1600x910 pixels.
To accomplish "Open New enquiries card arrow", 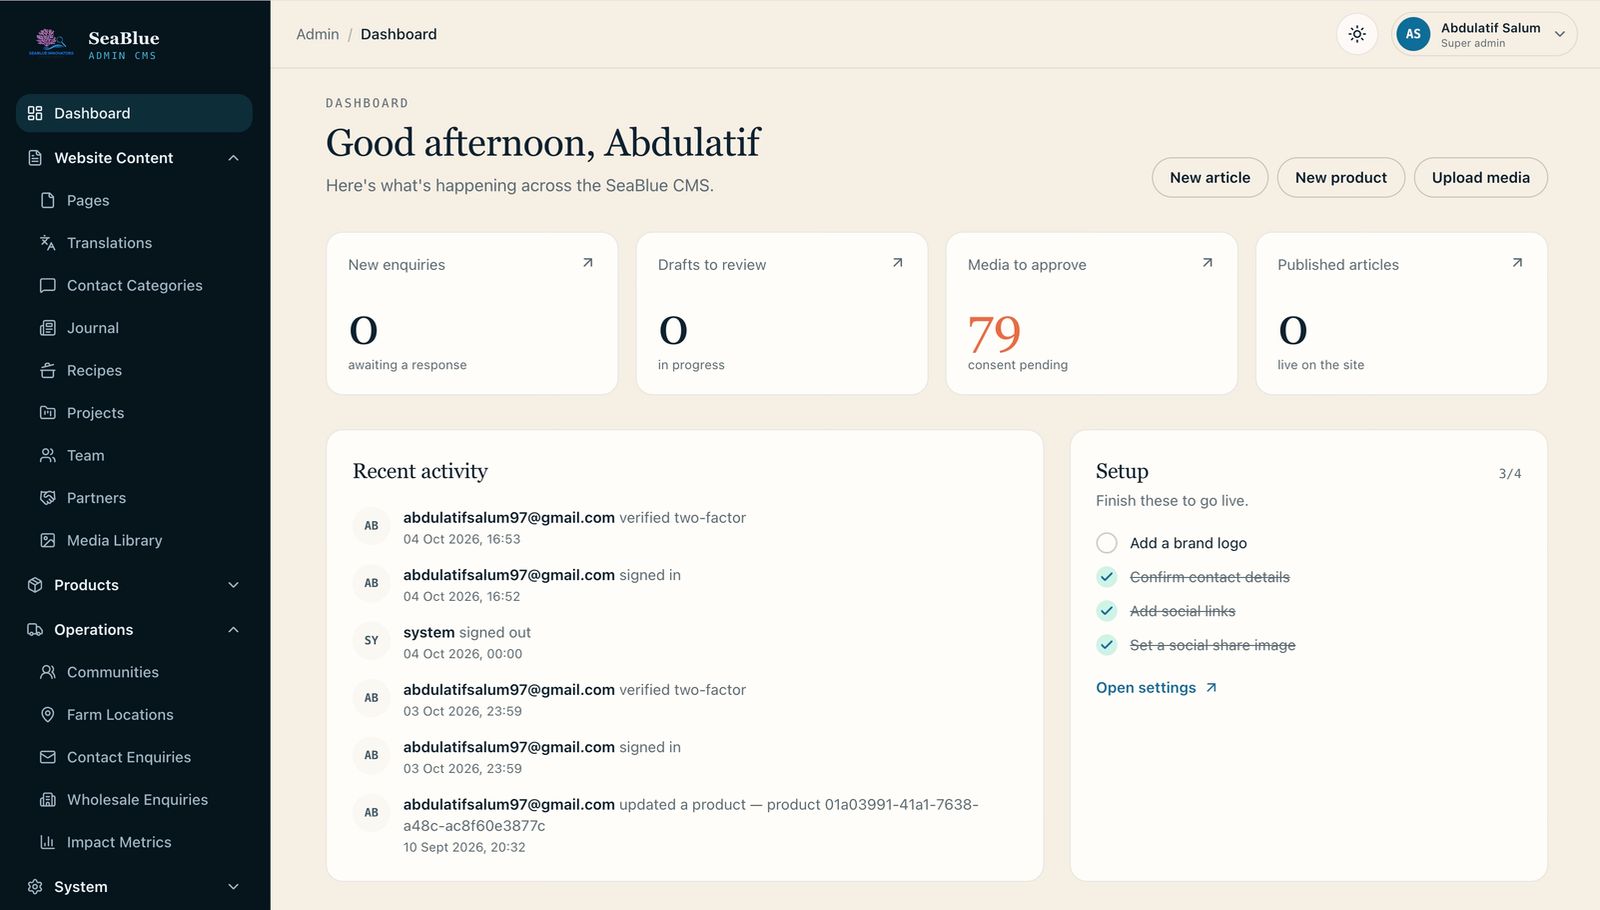I will [588, 263].
